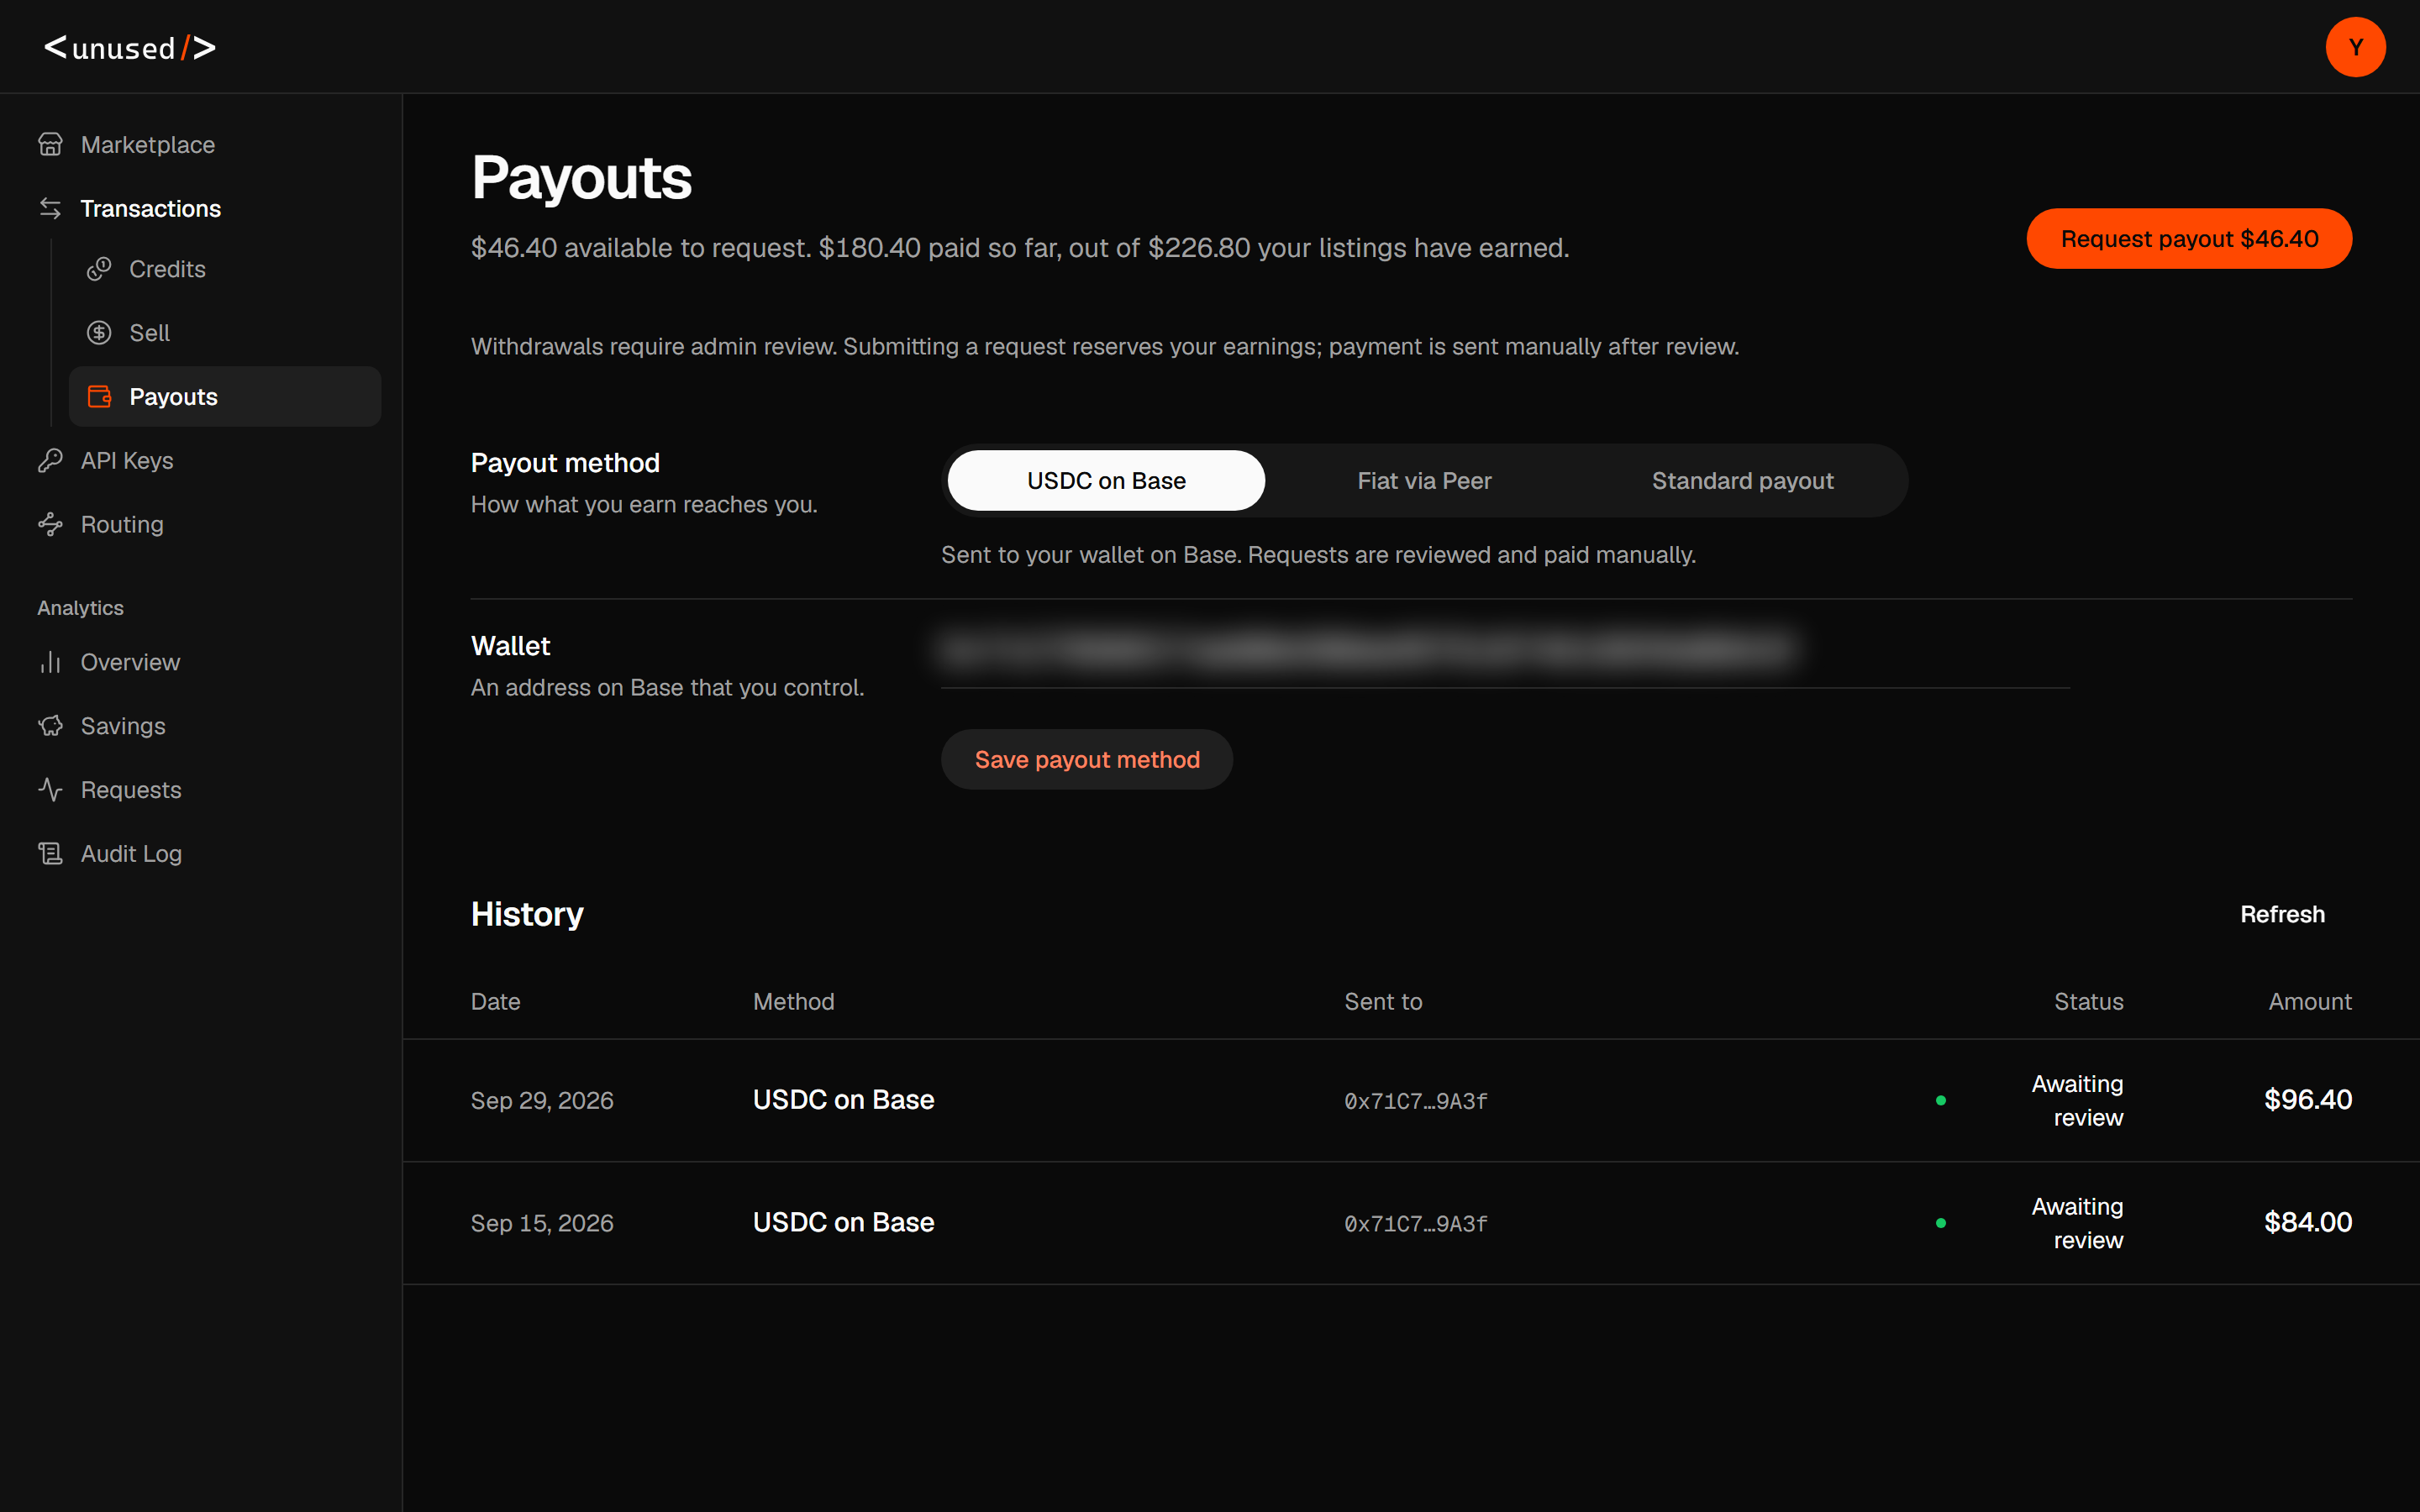This screenshot has width=2420, height=1512.
Task: Select the USDC on Base payout method
Action: tap(1106, 481)
